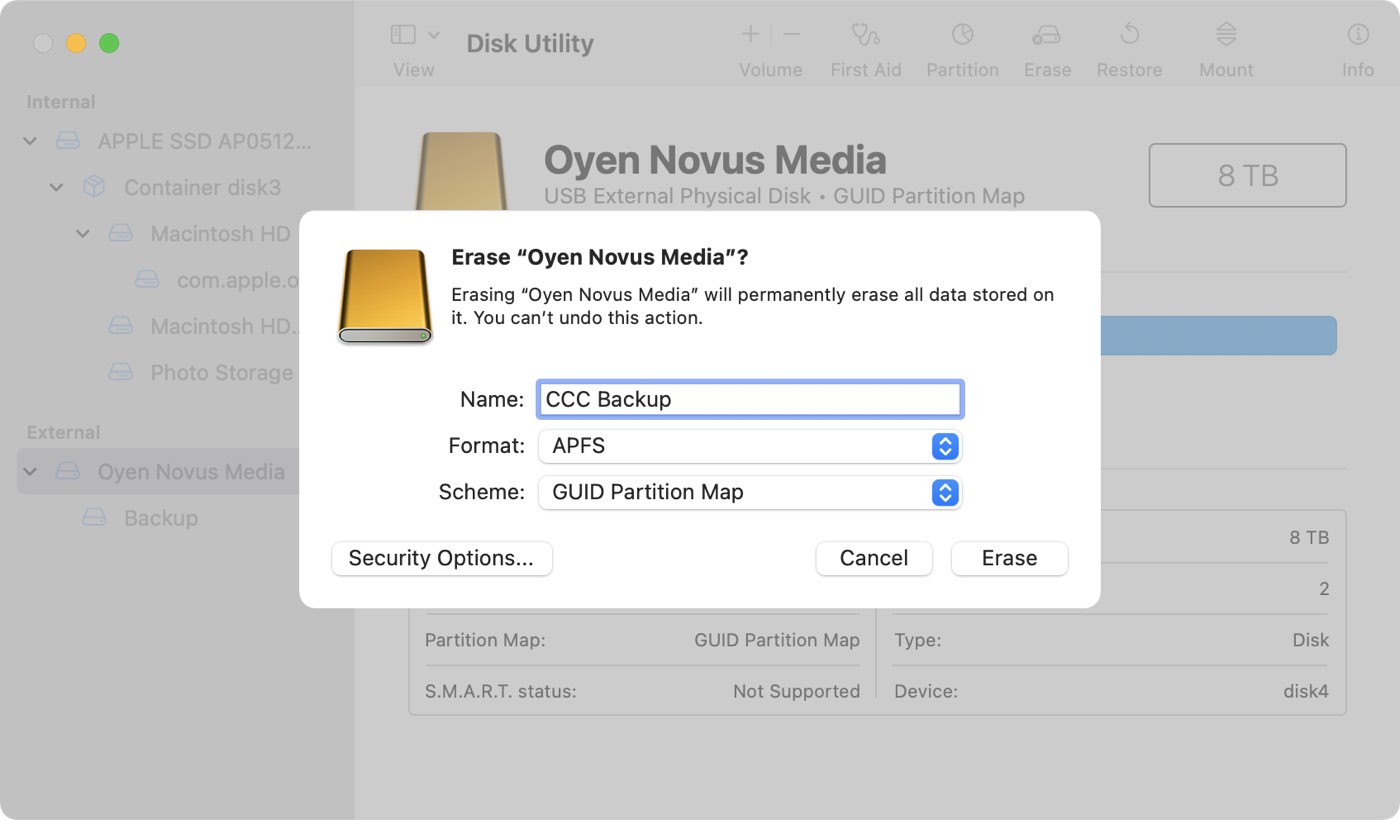Click the gold external drive icon in dialog
This screenshot has width=1400, height=820.
click(385, 296)
